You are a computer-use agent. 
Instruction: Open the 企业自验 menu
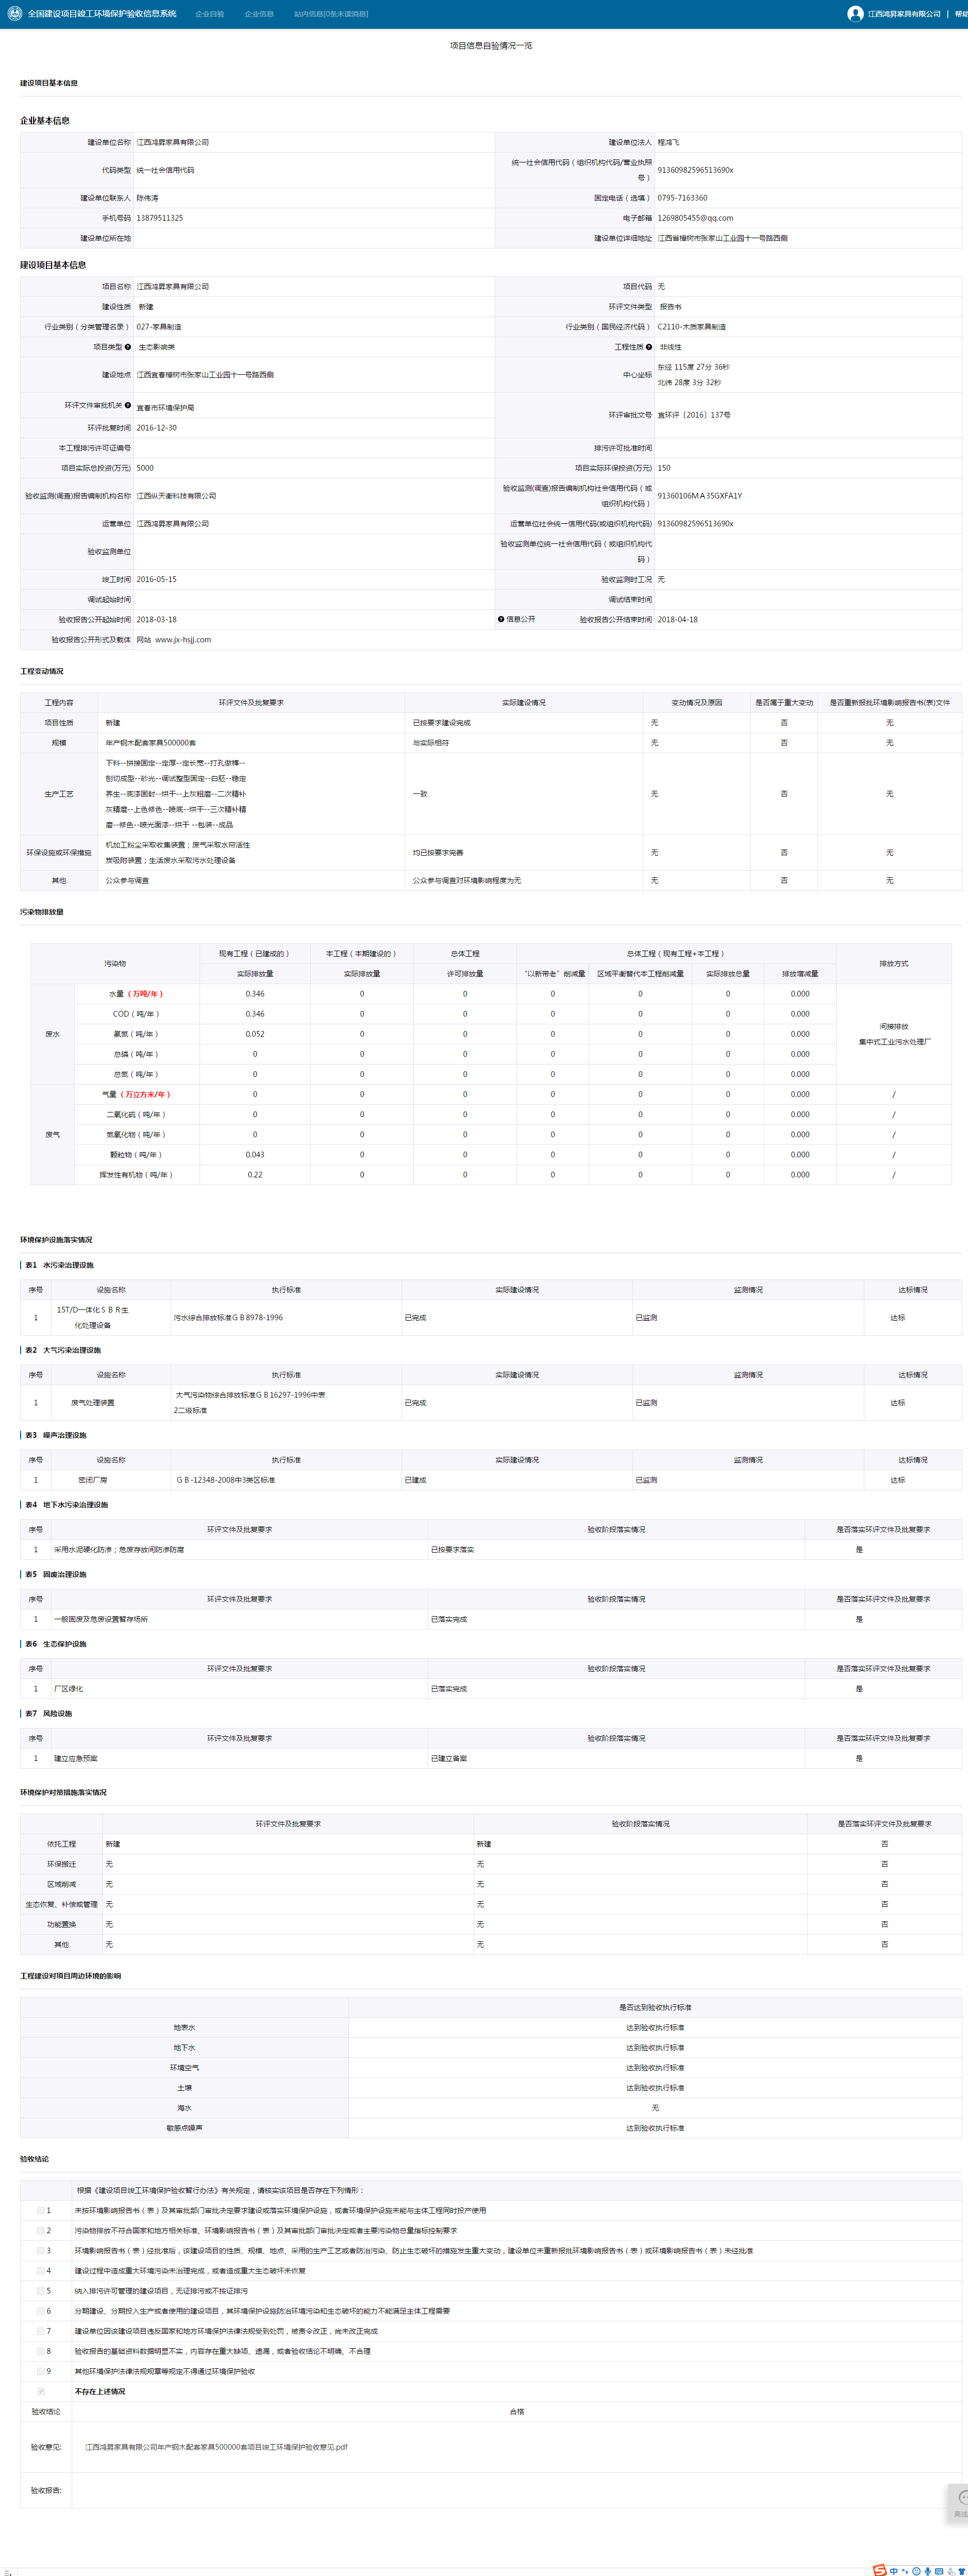tap(210, 14)
